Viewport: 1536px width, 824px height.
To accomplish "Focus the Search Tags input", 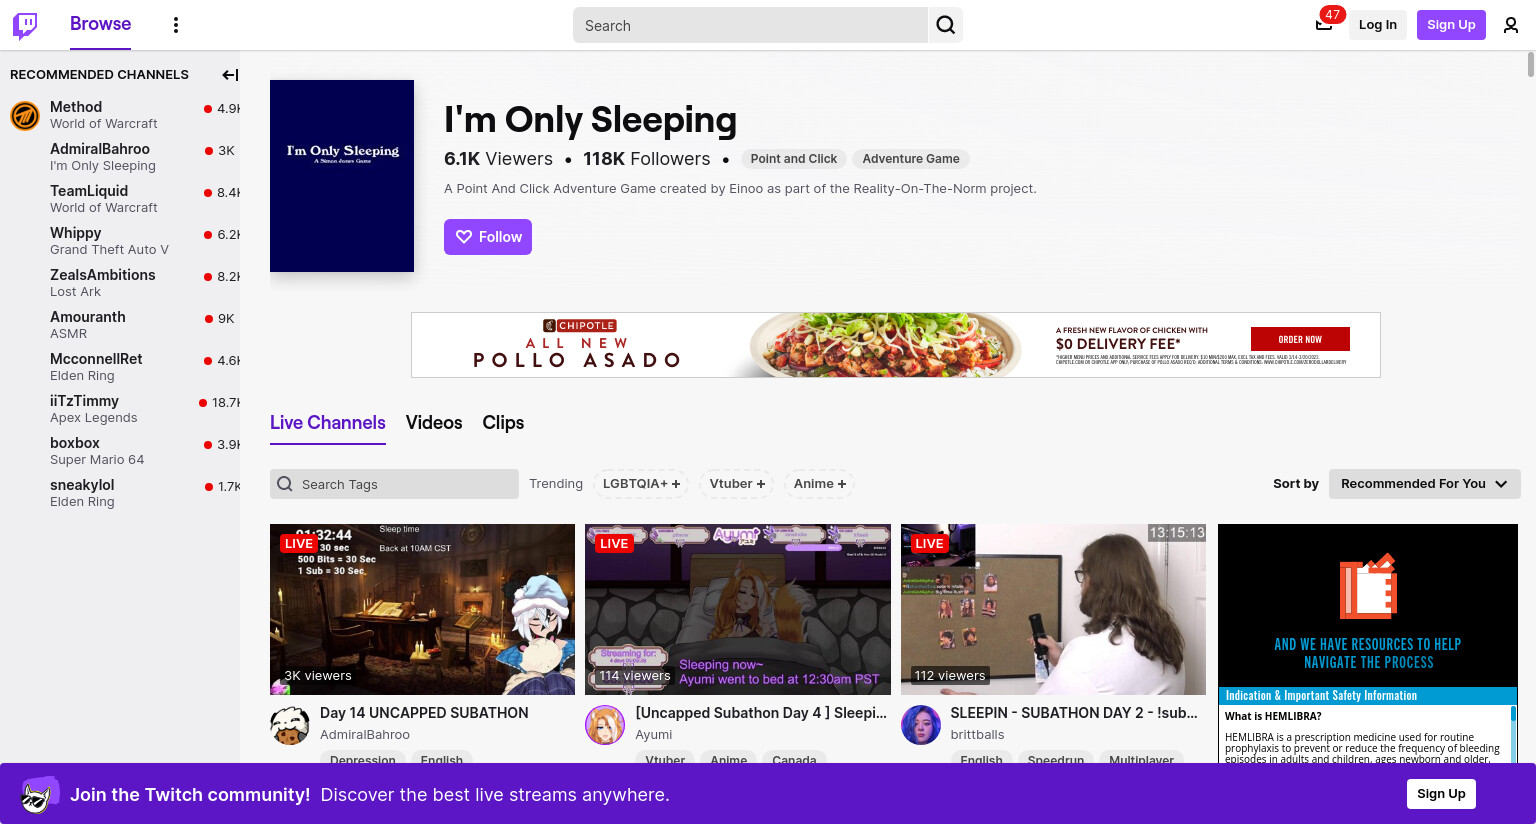I will pos(394,484).
